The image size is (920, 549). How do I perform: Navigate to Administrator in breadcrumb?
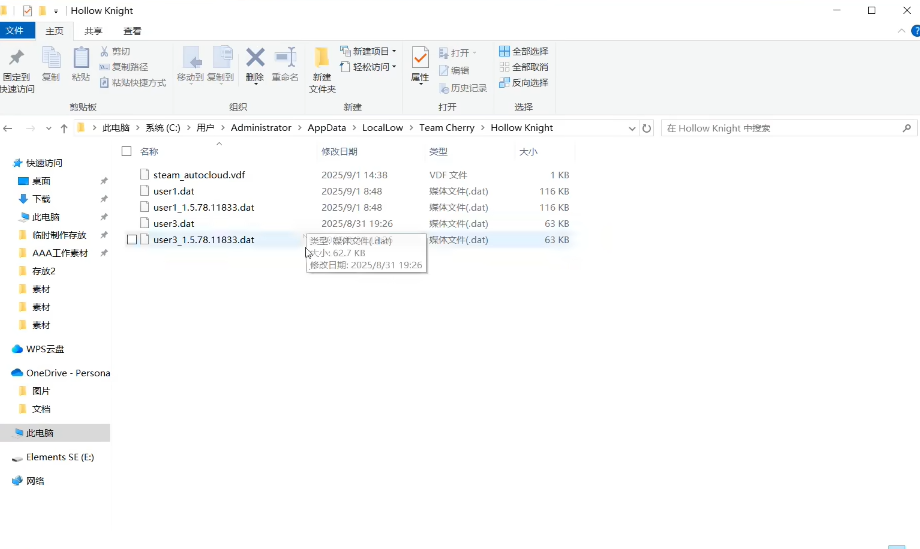point(261,128)
